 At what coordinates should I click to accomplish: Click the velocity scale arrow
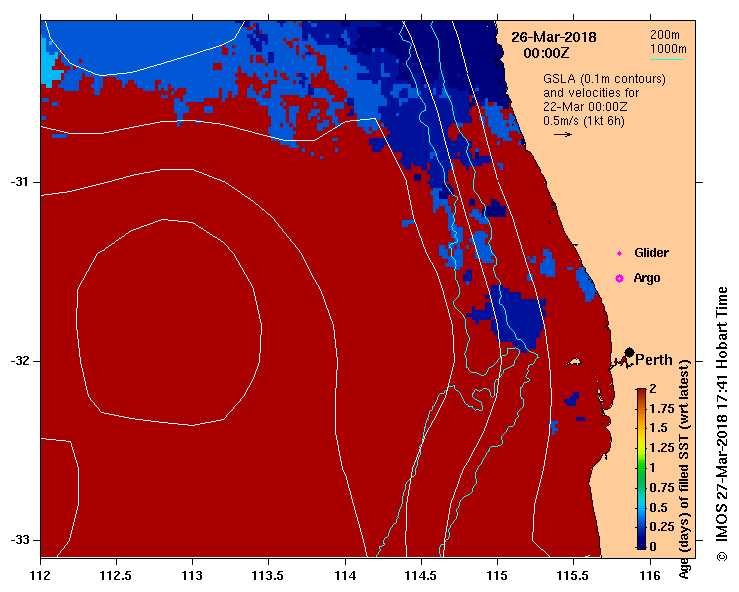click(x=563, y=134)
